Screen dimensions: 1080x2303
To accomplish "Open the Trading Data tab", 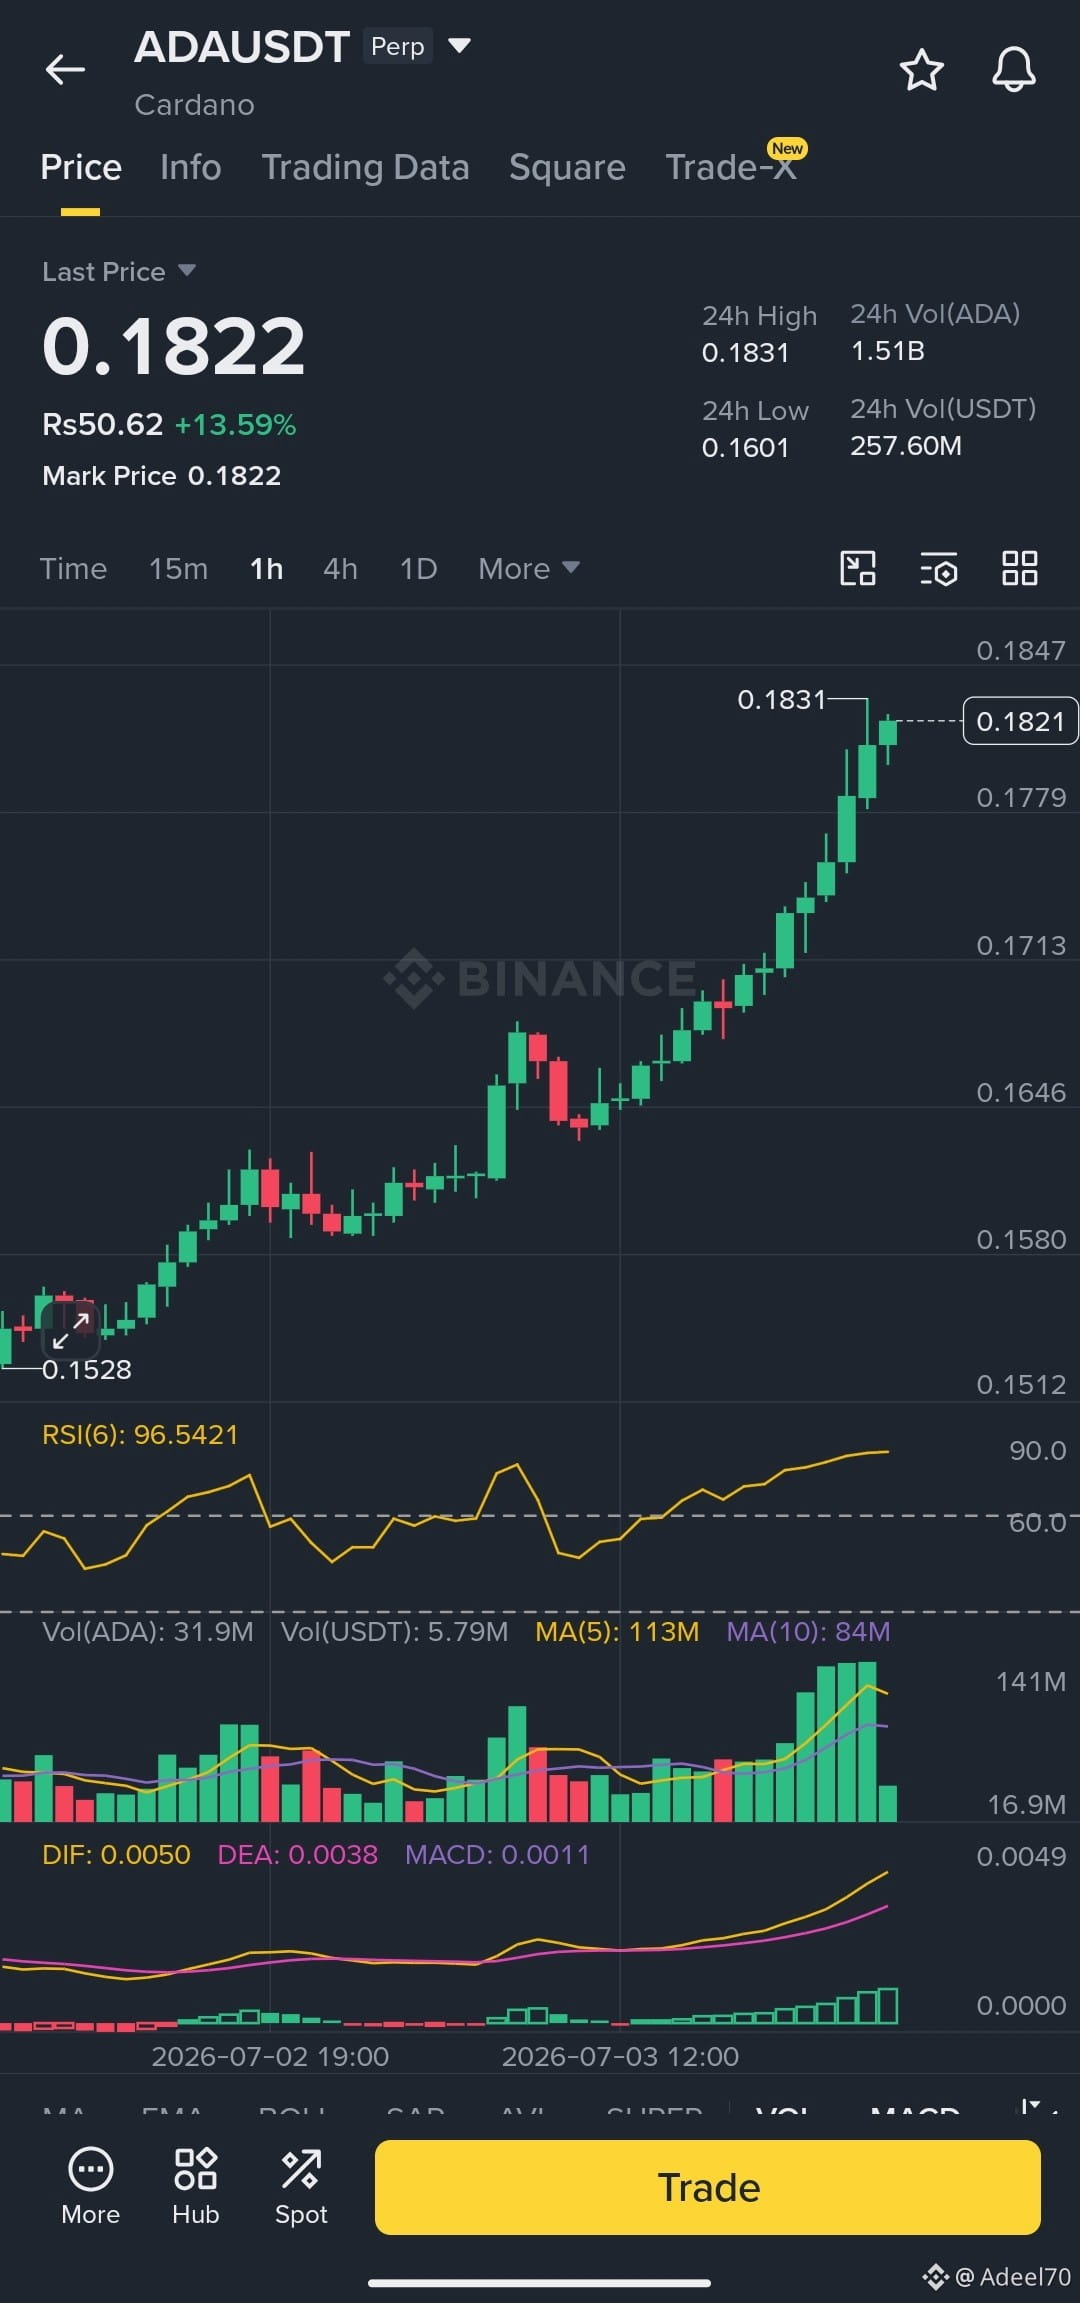I will 365,167.
